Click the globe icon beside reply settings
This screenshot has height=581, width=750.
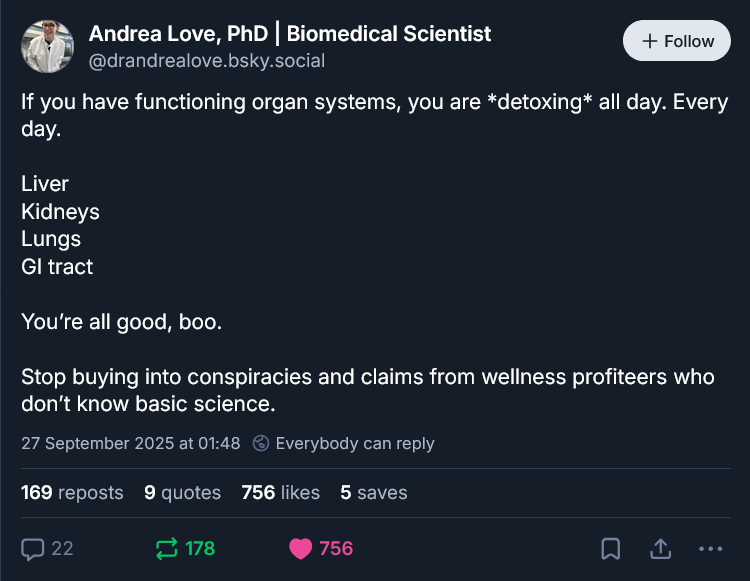pyautogui.click(x=261, y=443)
